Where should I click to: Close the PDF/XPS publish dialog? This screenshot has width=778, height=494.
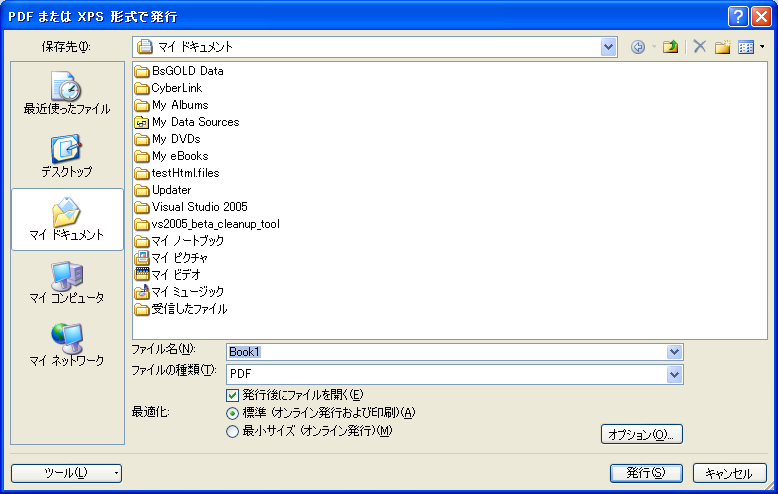(x=761, y=16)
